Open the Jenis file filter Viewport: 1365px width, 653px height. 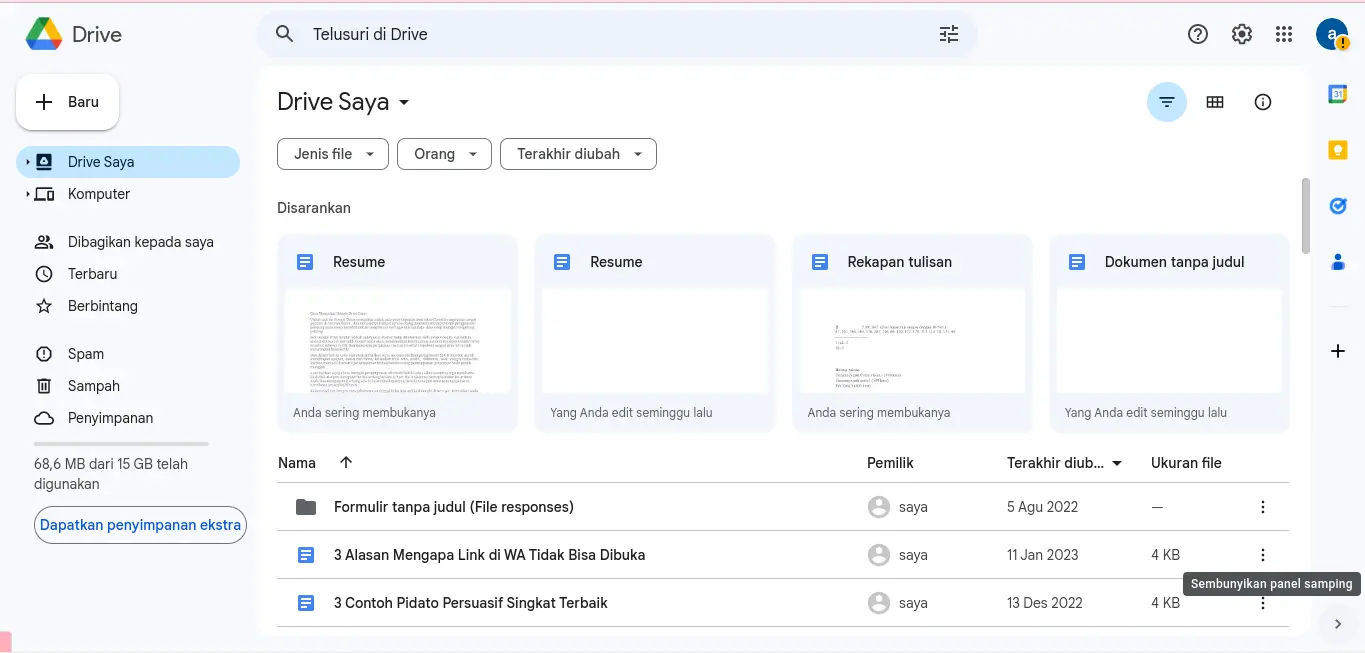pos(332,154)
